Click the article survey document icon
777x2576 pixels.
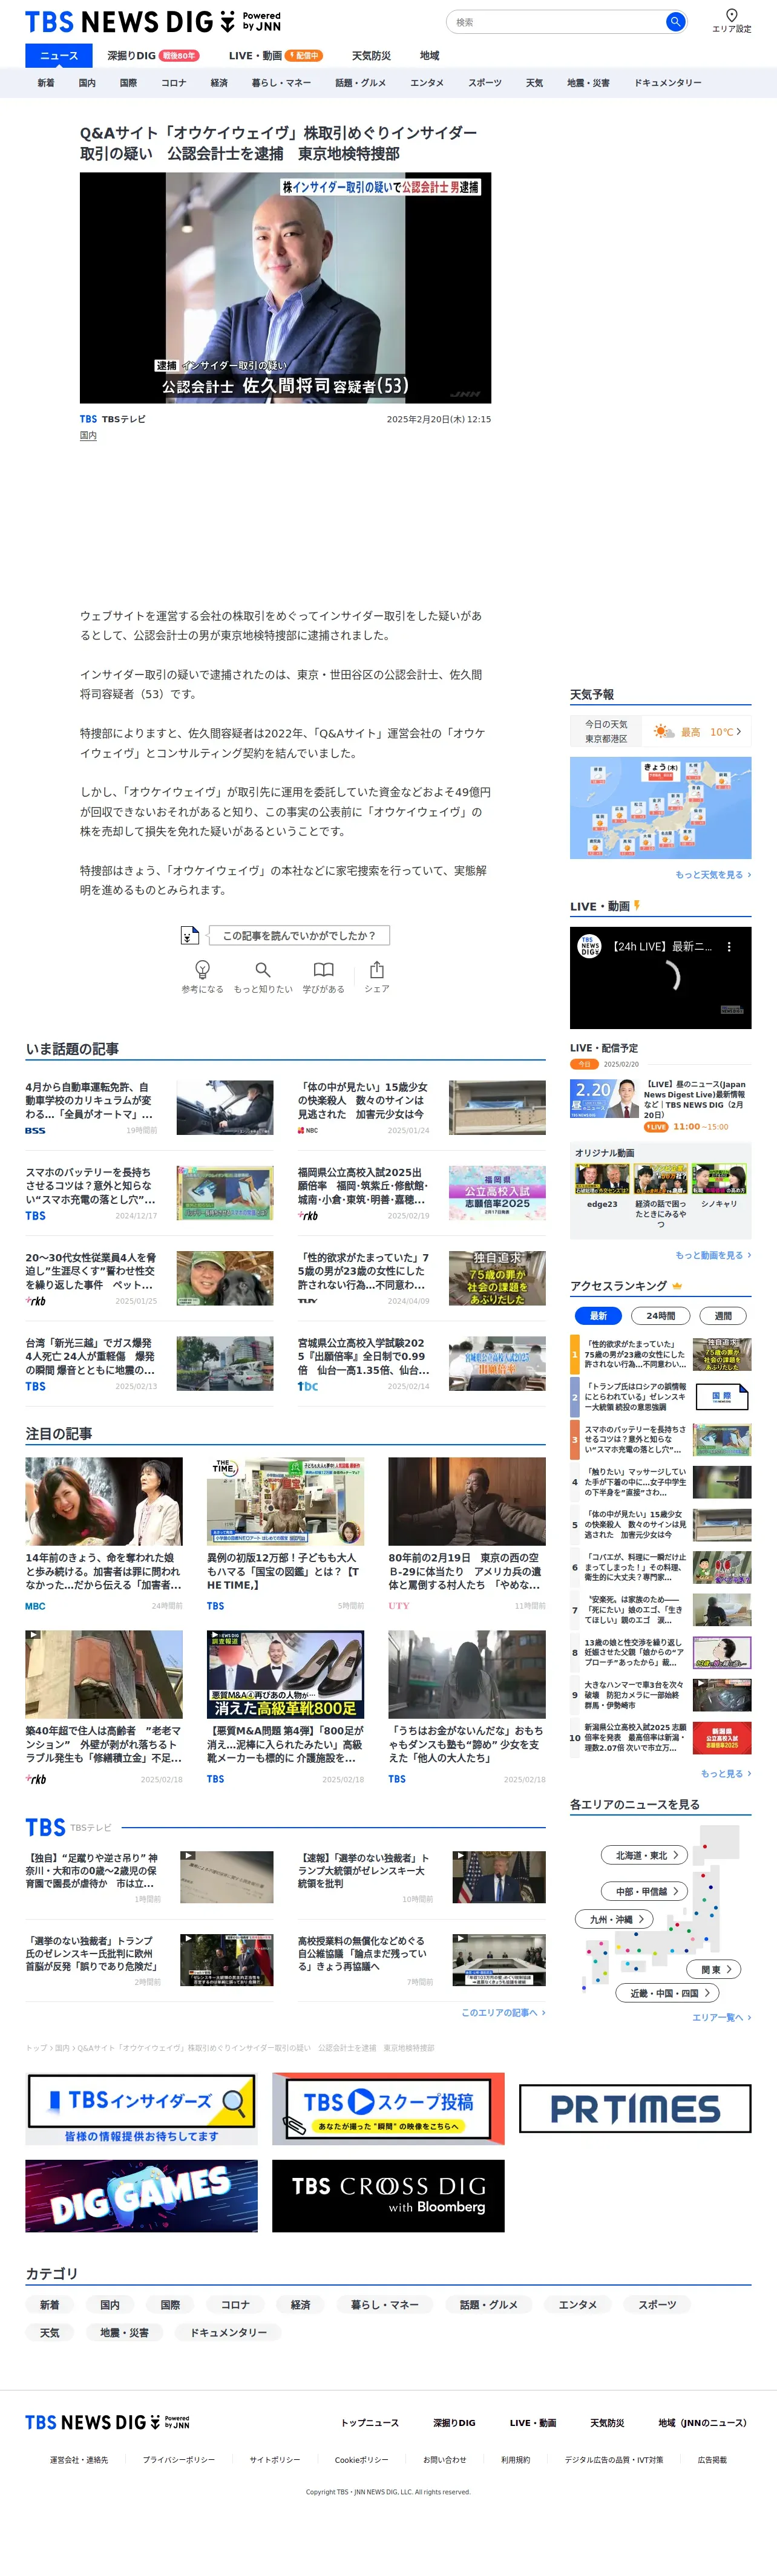189,935
